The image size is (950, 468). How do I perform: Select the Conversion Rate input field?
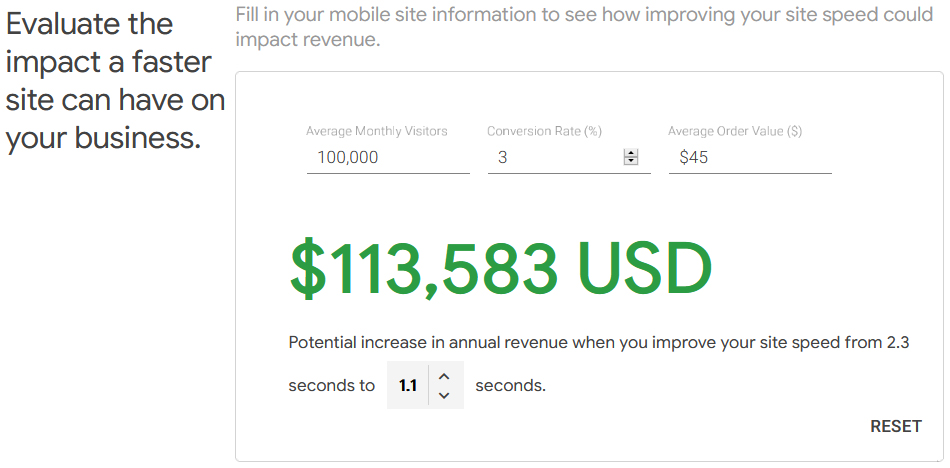point(555,157)
